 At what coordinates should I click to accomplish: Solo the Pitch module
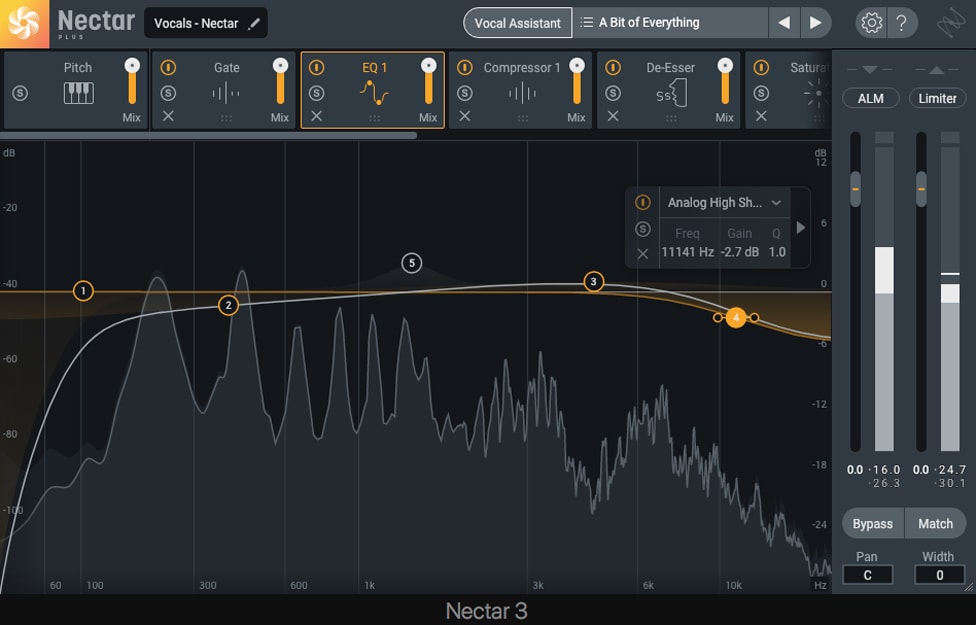[x=20, y=93]
